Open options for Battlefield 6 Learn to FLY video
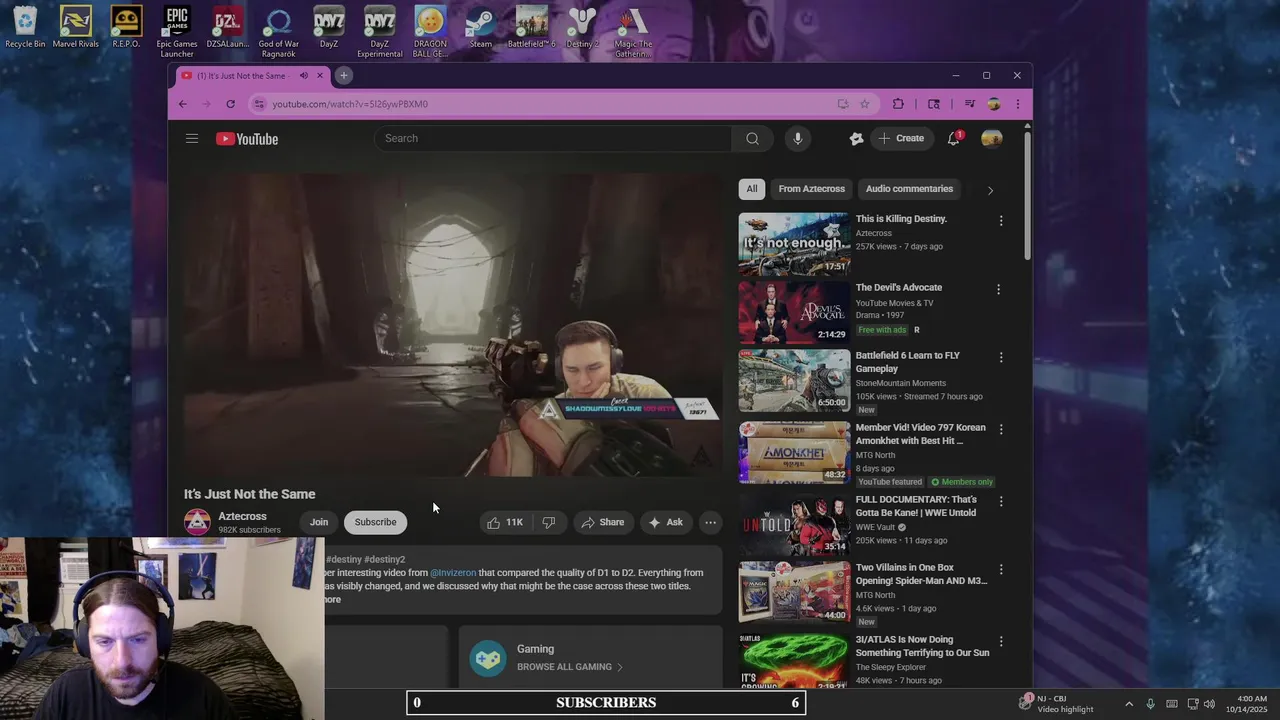Image resolution: width=1280 pixels, height=720 pixels. point(1000,358)
